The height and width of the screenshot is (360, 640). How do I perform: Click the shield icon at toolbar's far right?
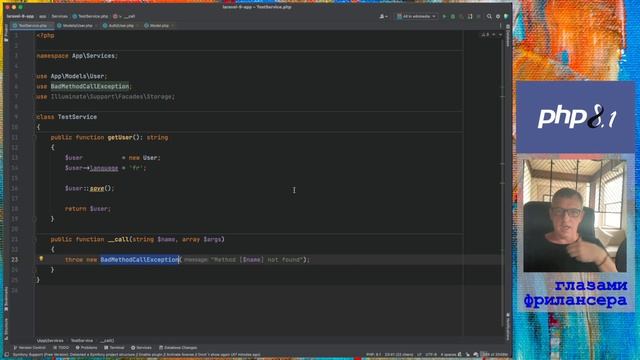point(506,16)
